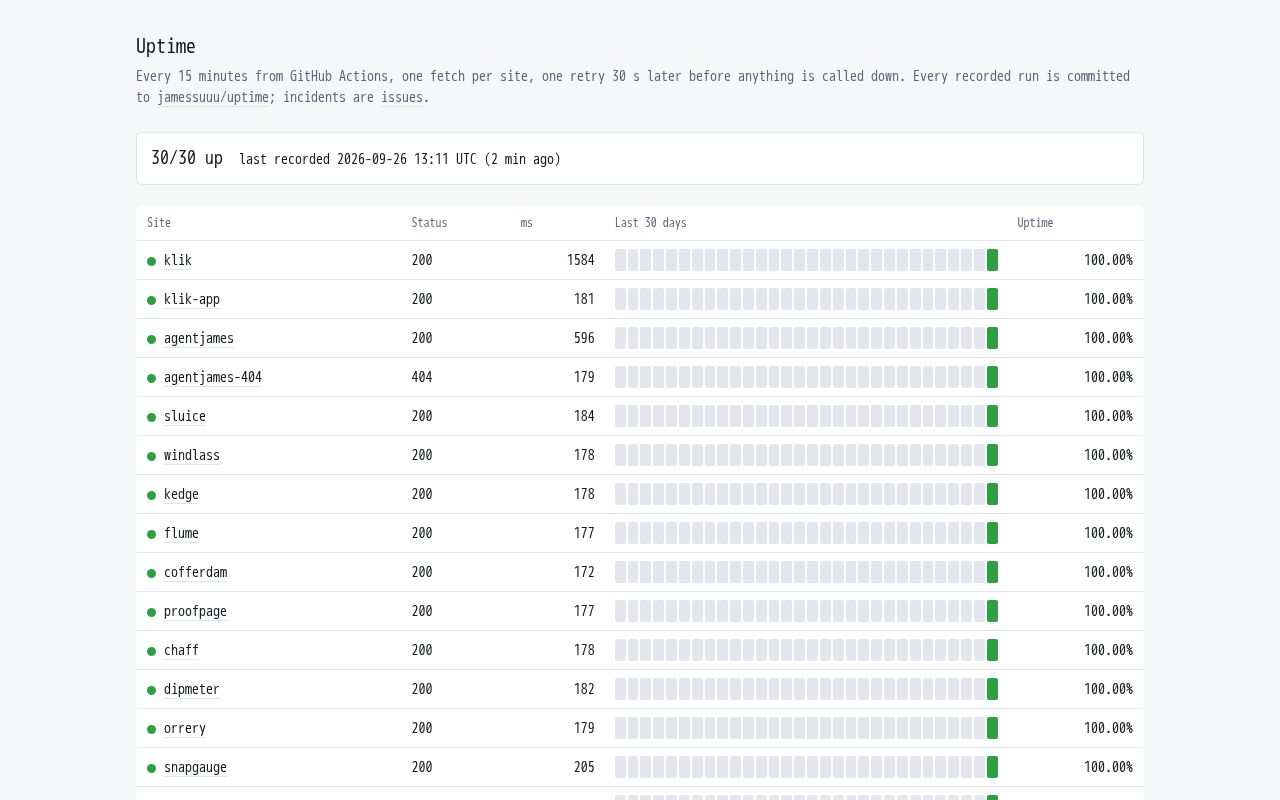1280x800 pixels.
Task: Open the agentjames site link
Action: [x=199, y=338]
